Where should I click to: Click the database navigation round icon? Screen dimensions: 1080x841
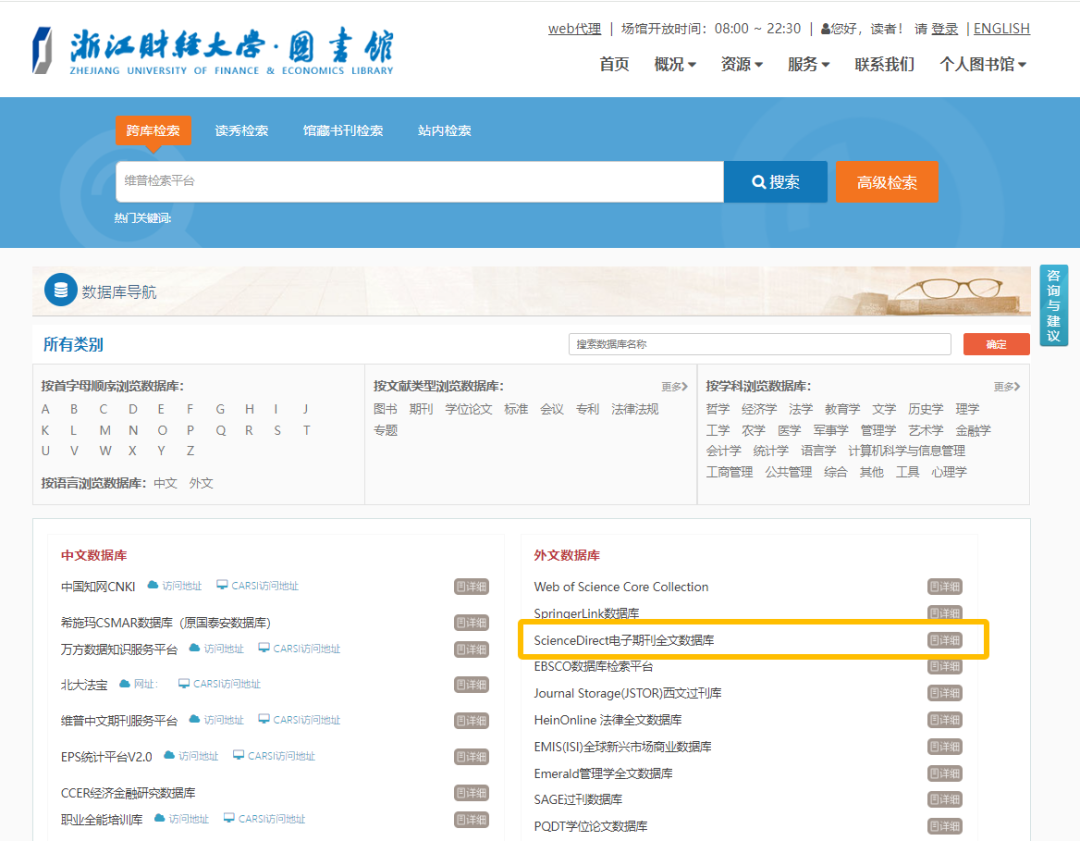[61, 290]
